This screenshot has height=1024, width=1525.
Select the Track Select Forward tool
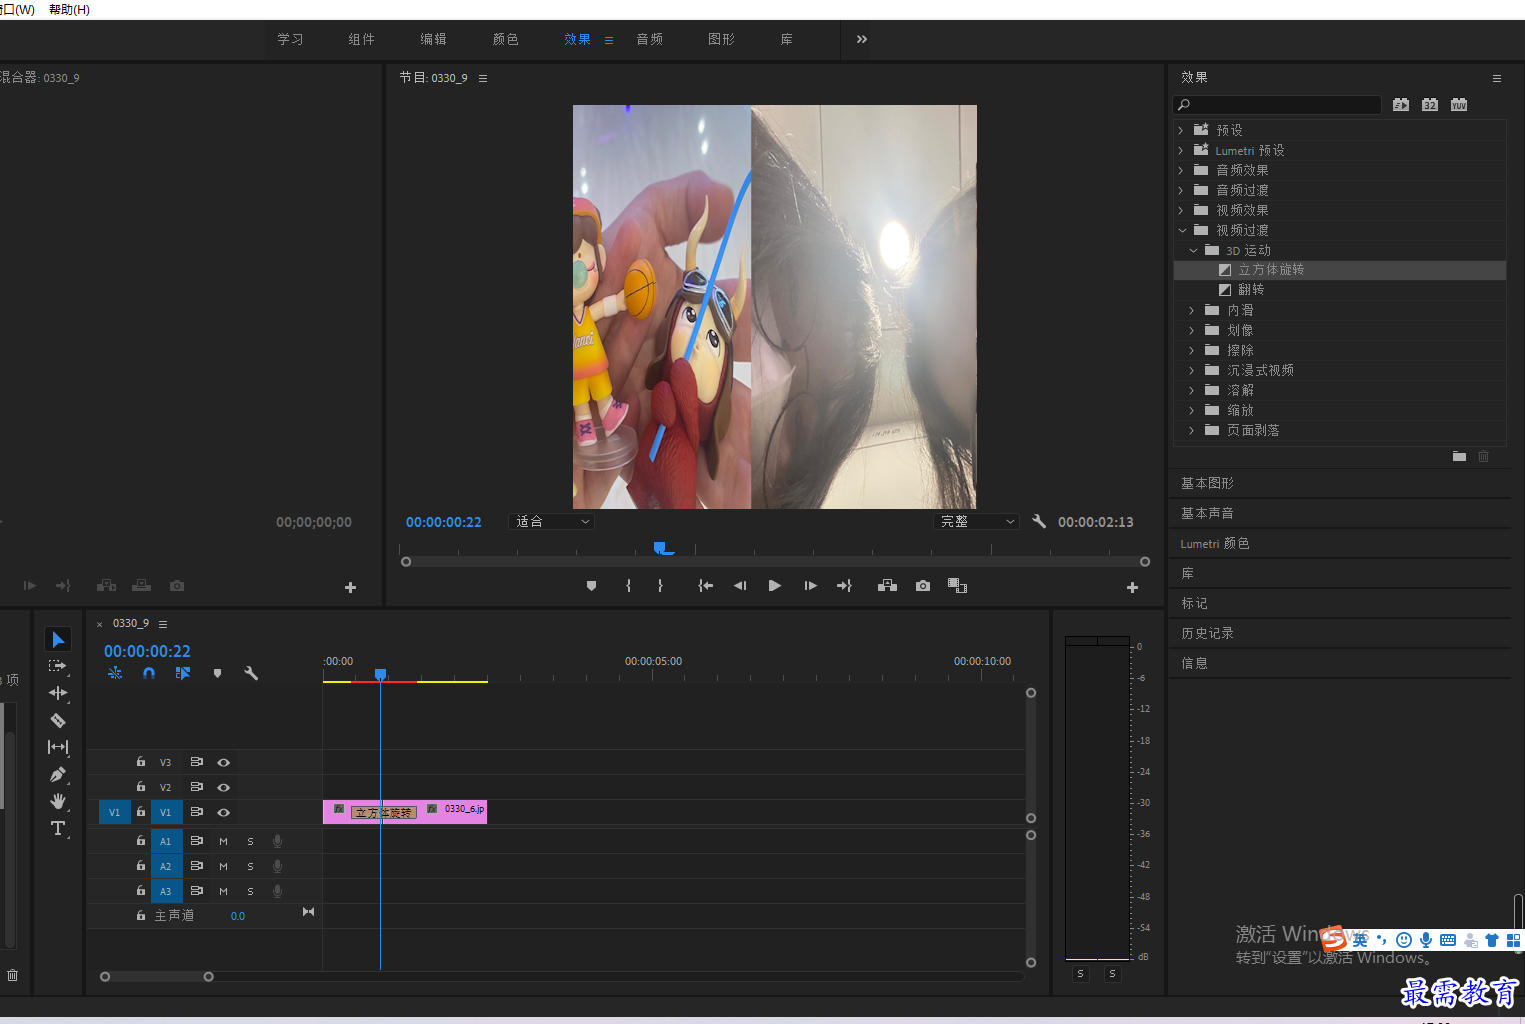click(x=58, y=666)
